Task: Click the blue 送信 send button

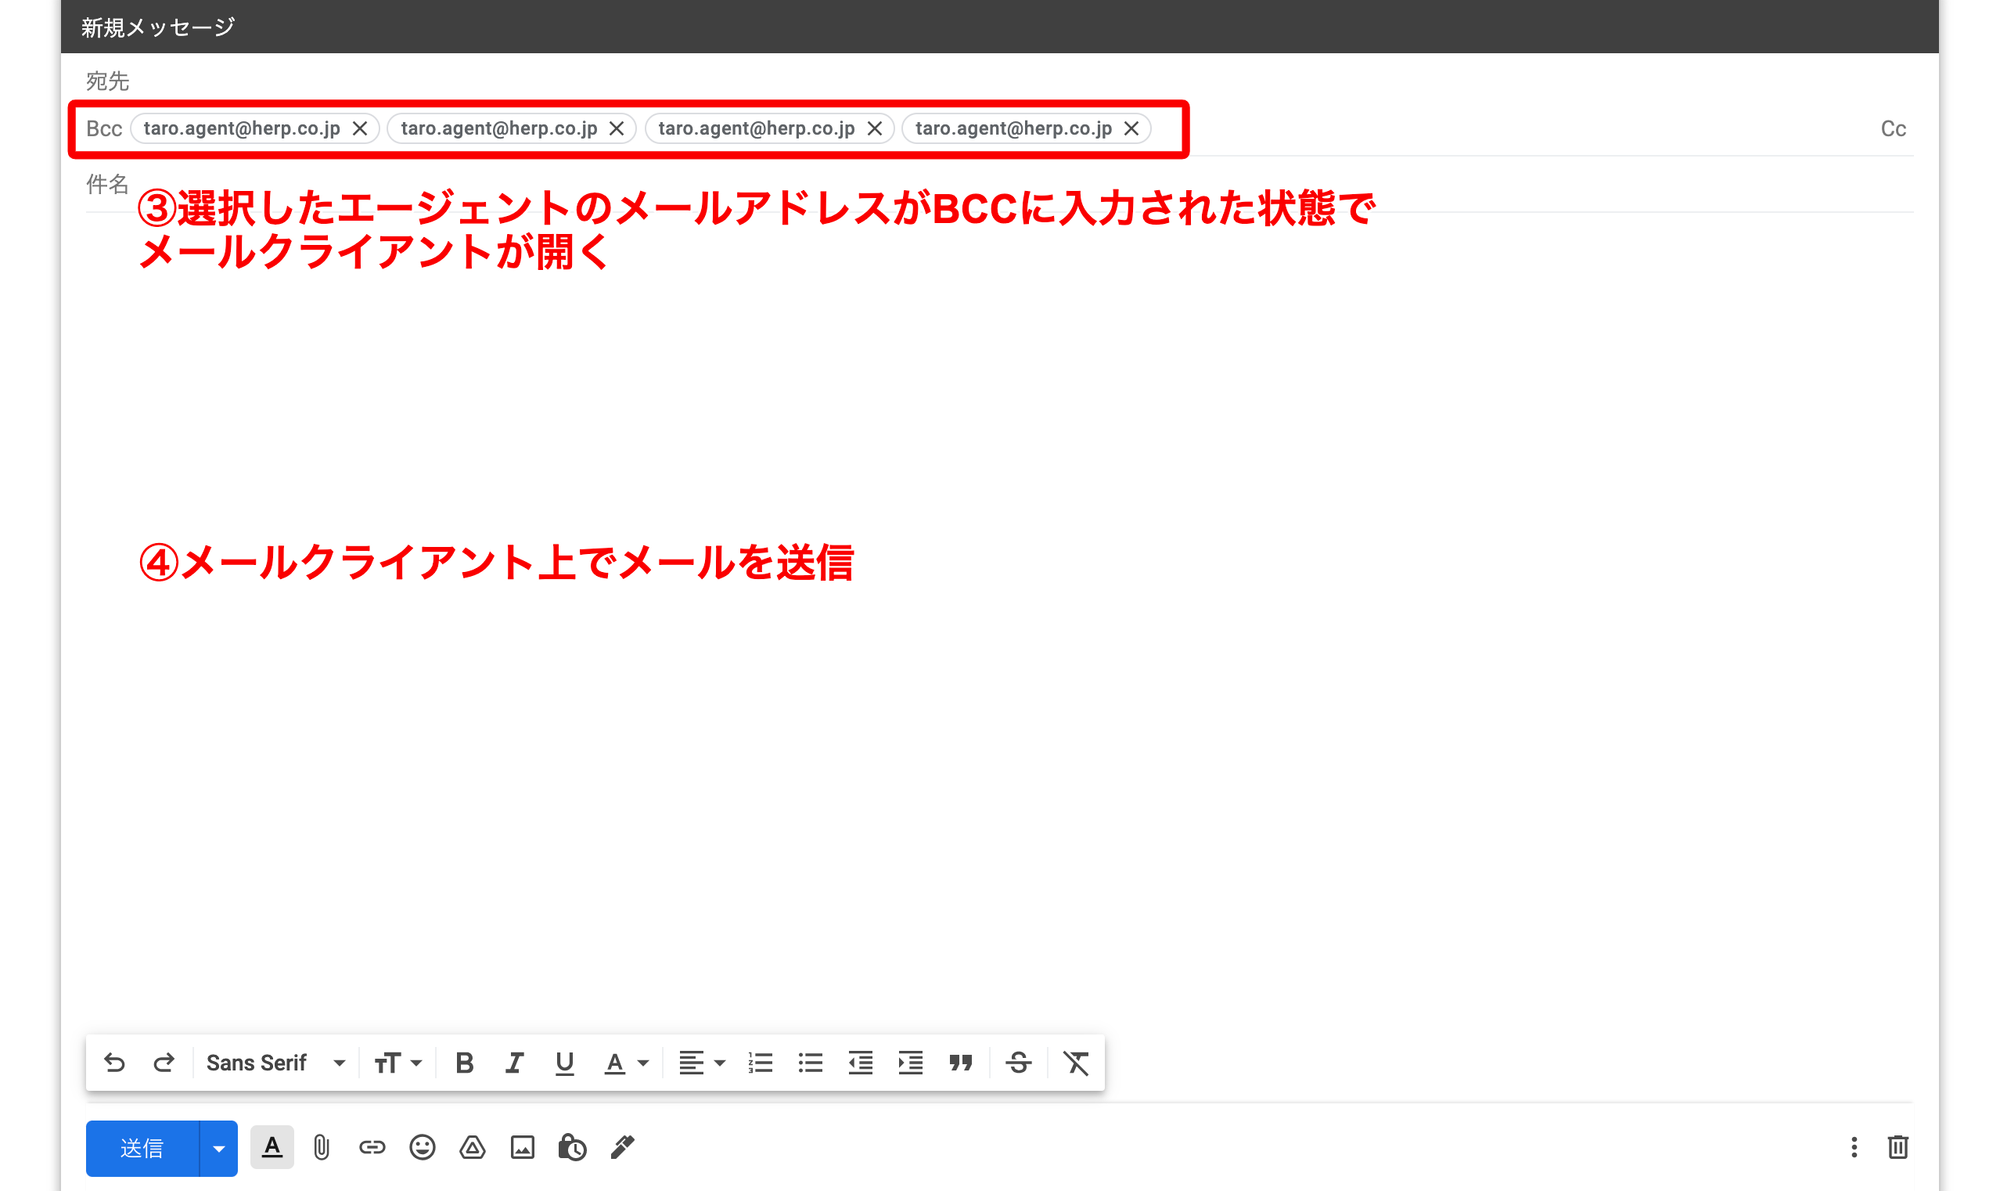Action: tap(142, 1148)
